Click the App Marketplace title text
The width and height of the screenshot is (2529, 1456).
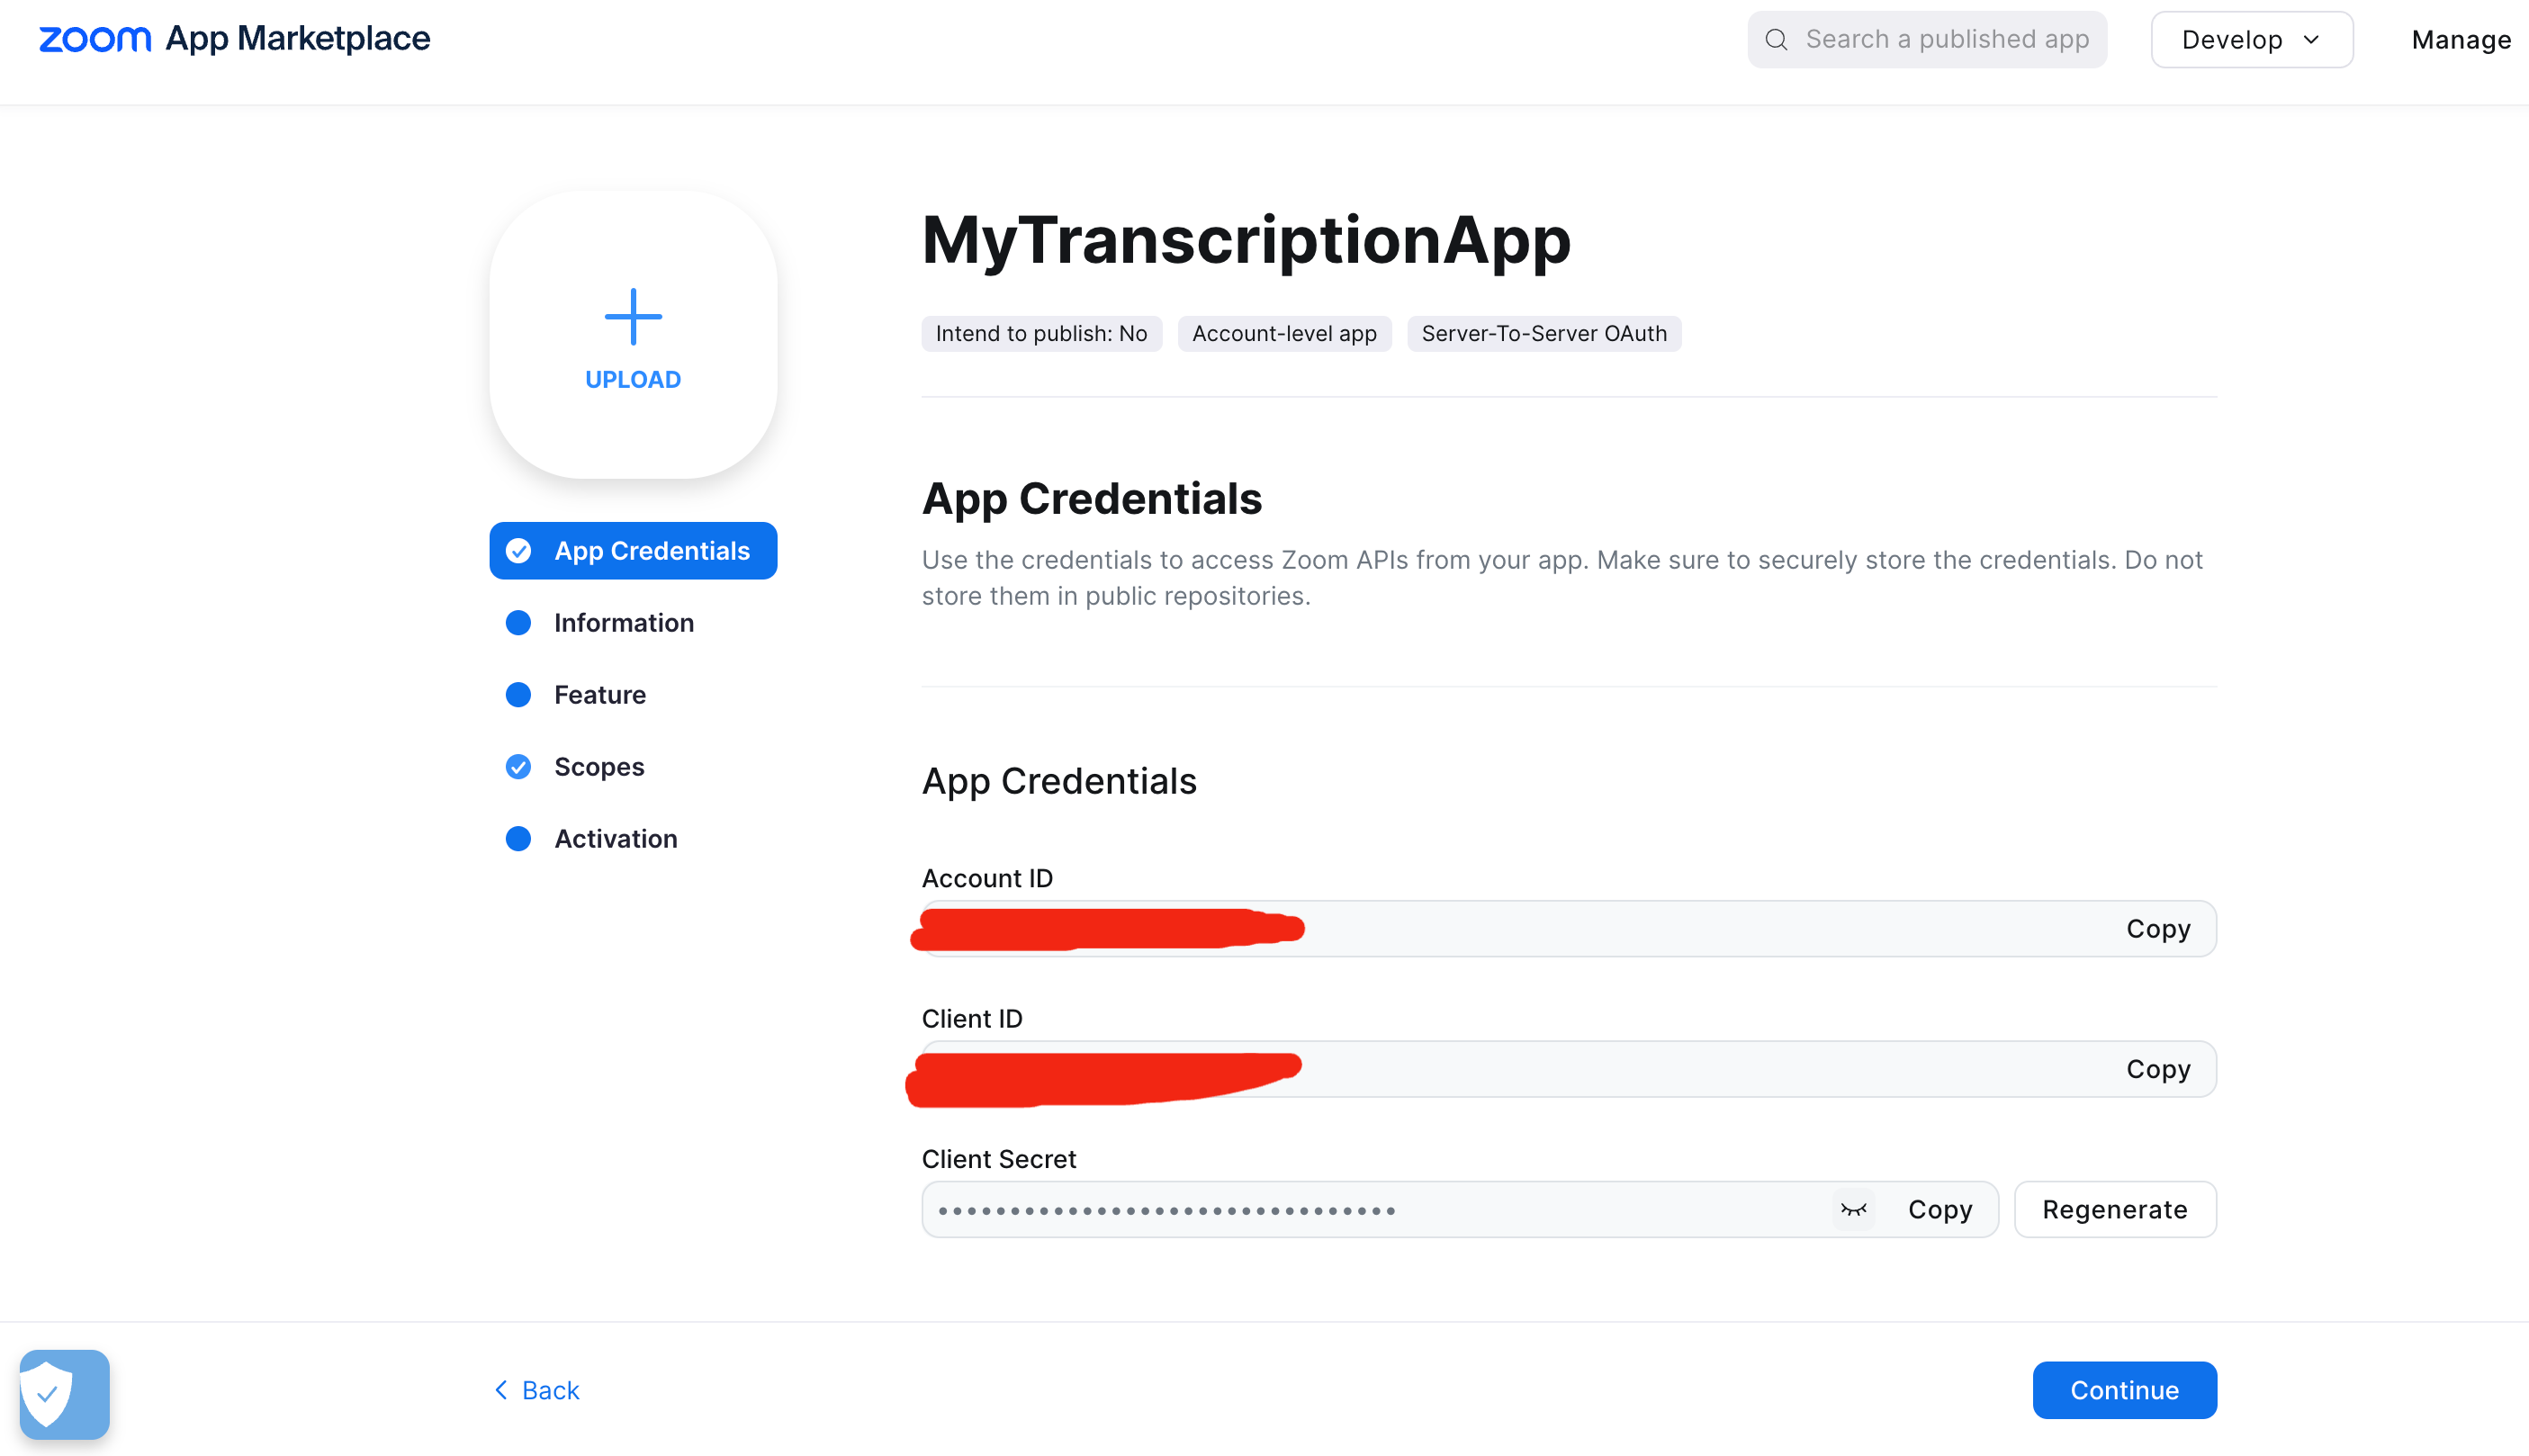tap(298, 39)
